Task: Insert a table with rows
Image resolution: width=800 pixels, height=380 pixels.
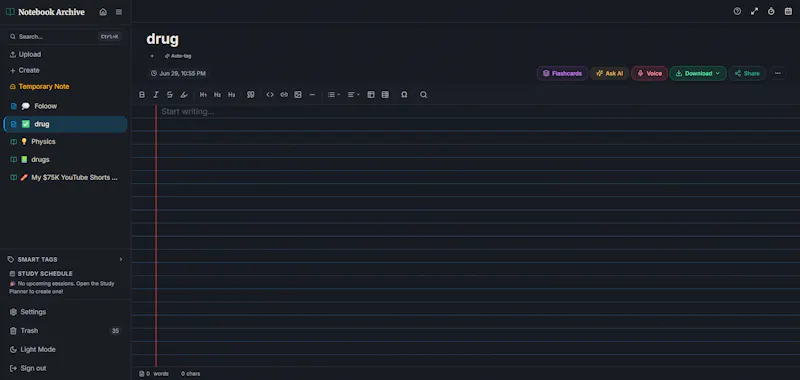Action: [x=385, y=95]
